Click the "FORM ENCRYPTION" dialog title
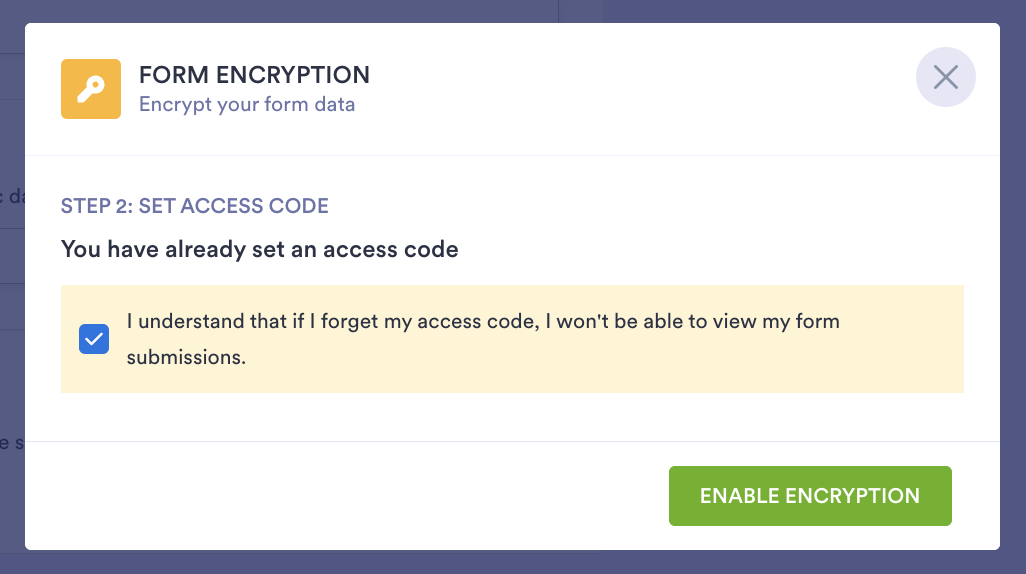 (254, 75)
